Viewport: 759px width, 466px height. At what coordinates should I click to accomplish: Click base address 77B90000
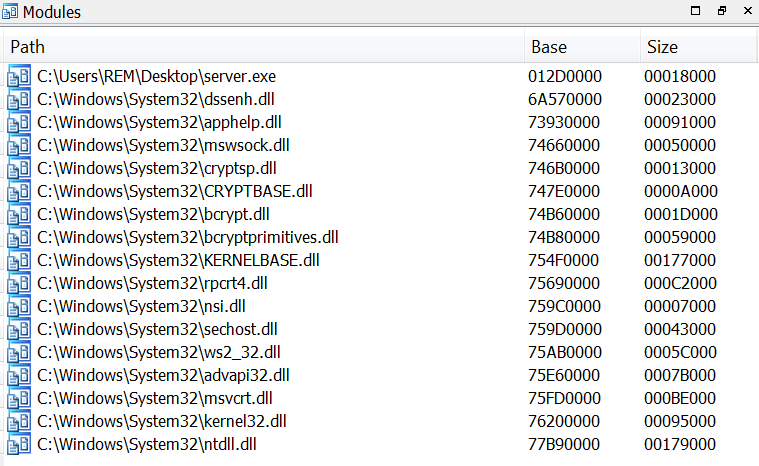point(564,444)
